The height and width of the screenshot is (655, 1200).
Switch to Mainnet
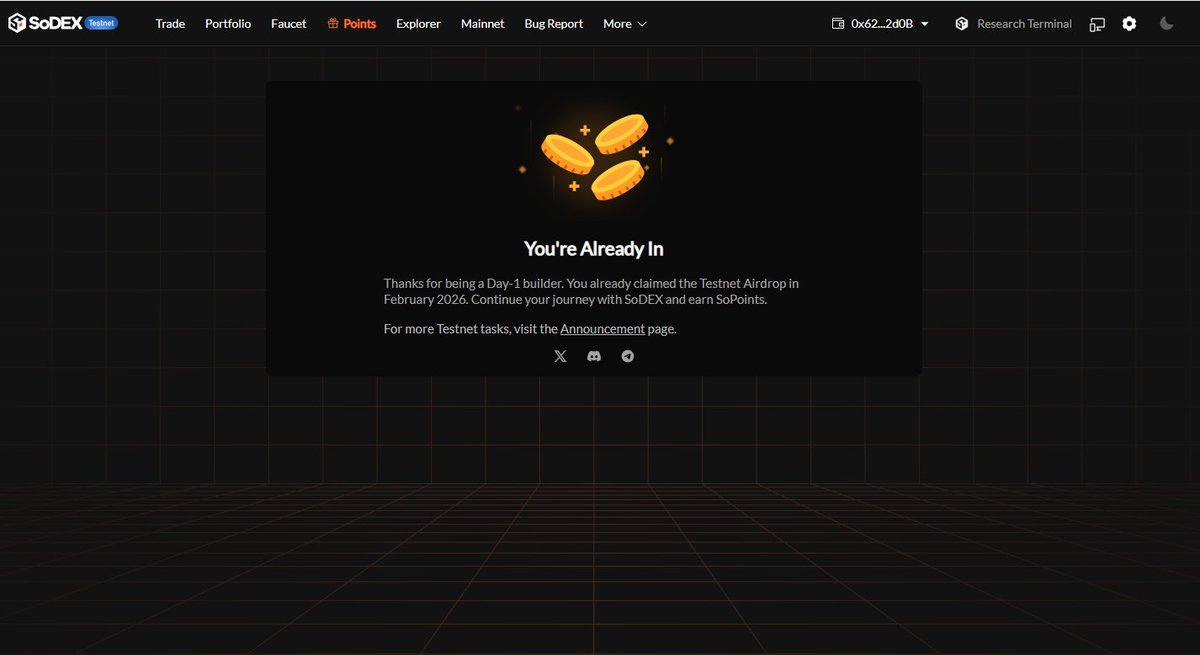(483, 23)
